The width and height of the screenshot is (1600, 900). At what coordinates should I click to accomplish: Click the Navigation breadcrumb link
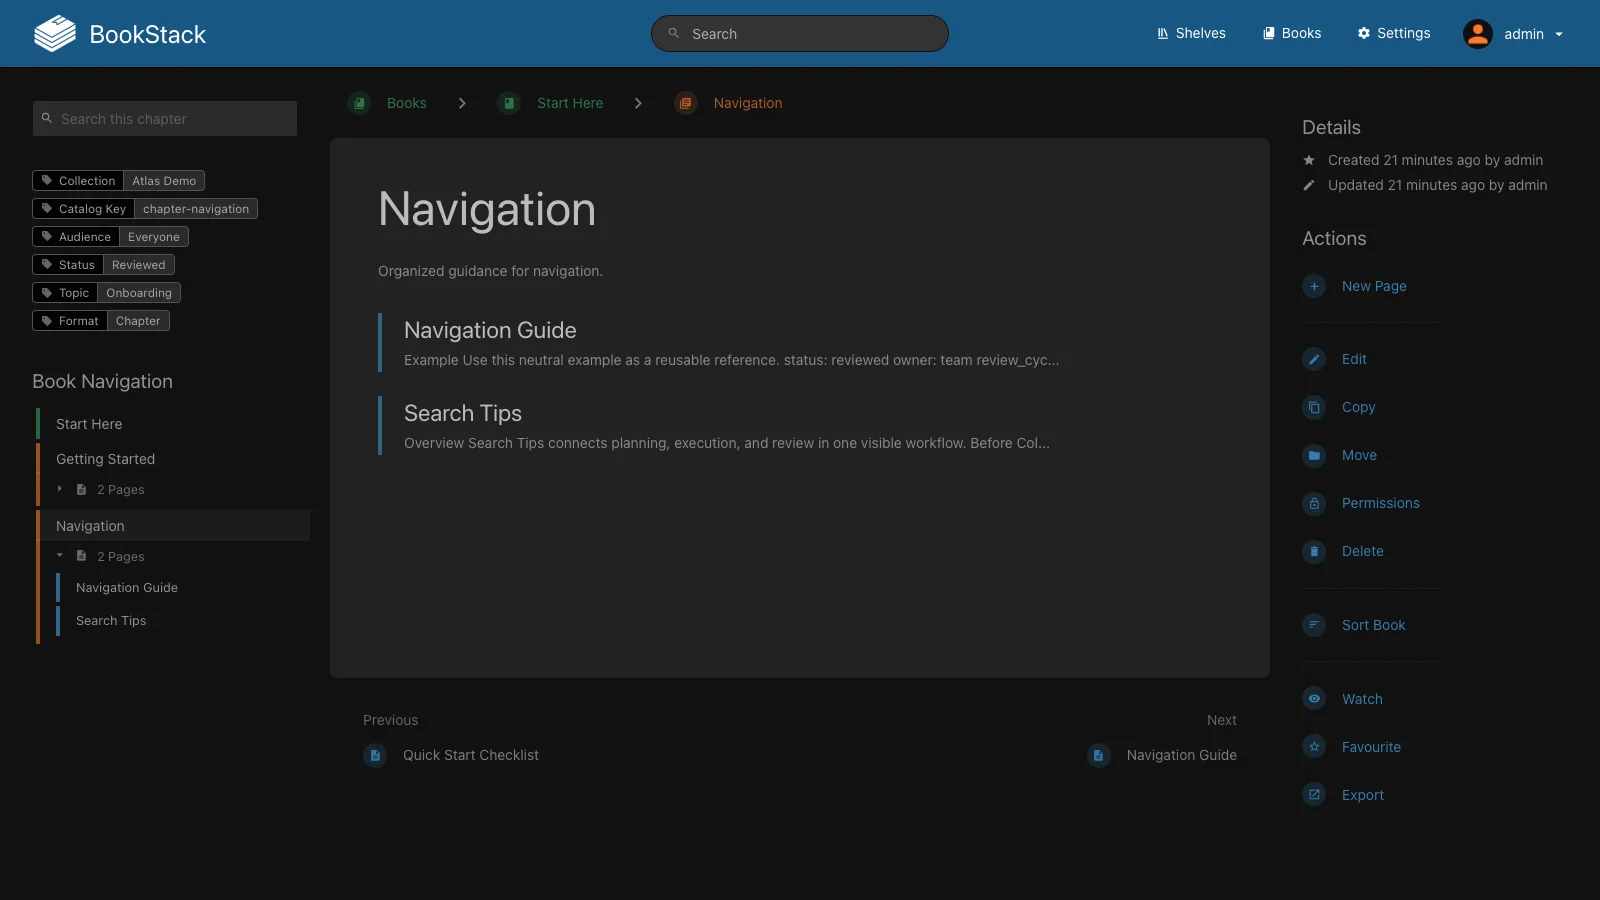coord(748,103)
